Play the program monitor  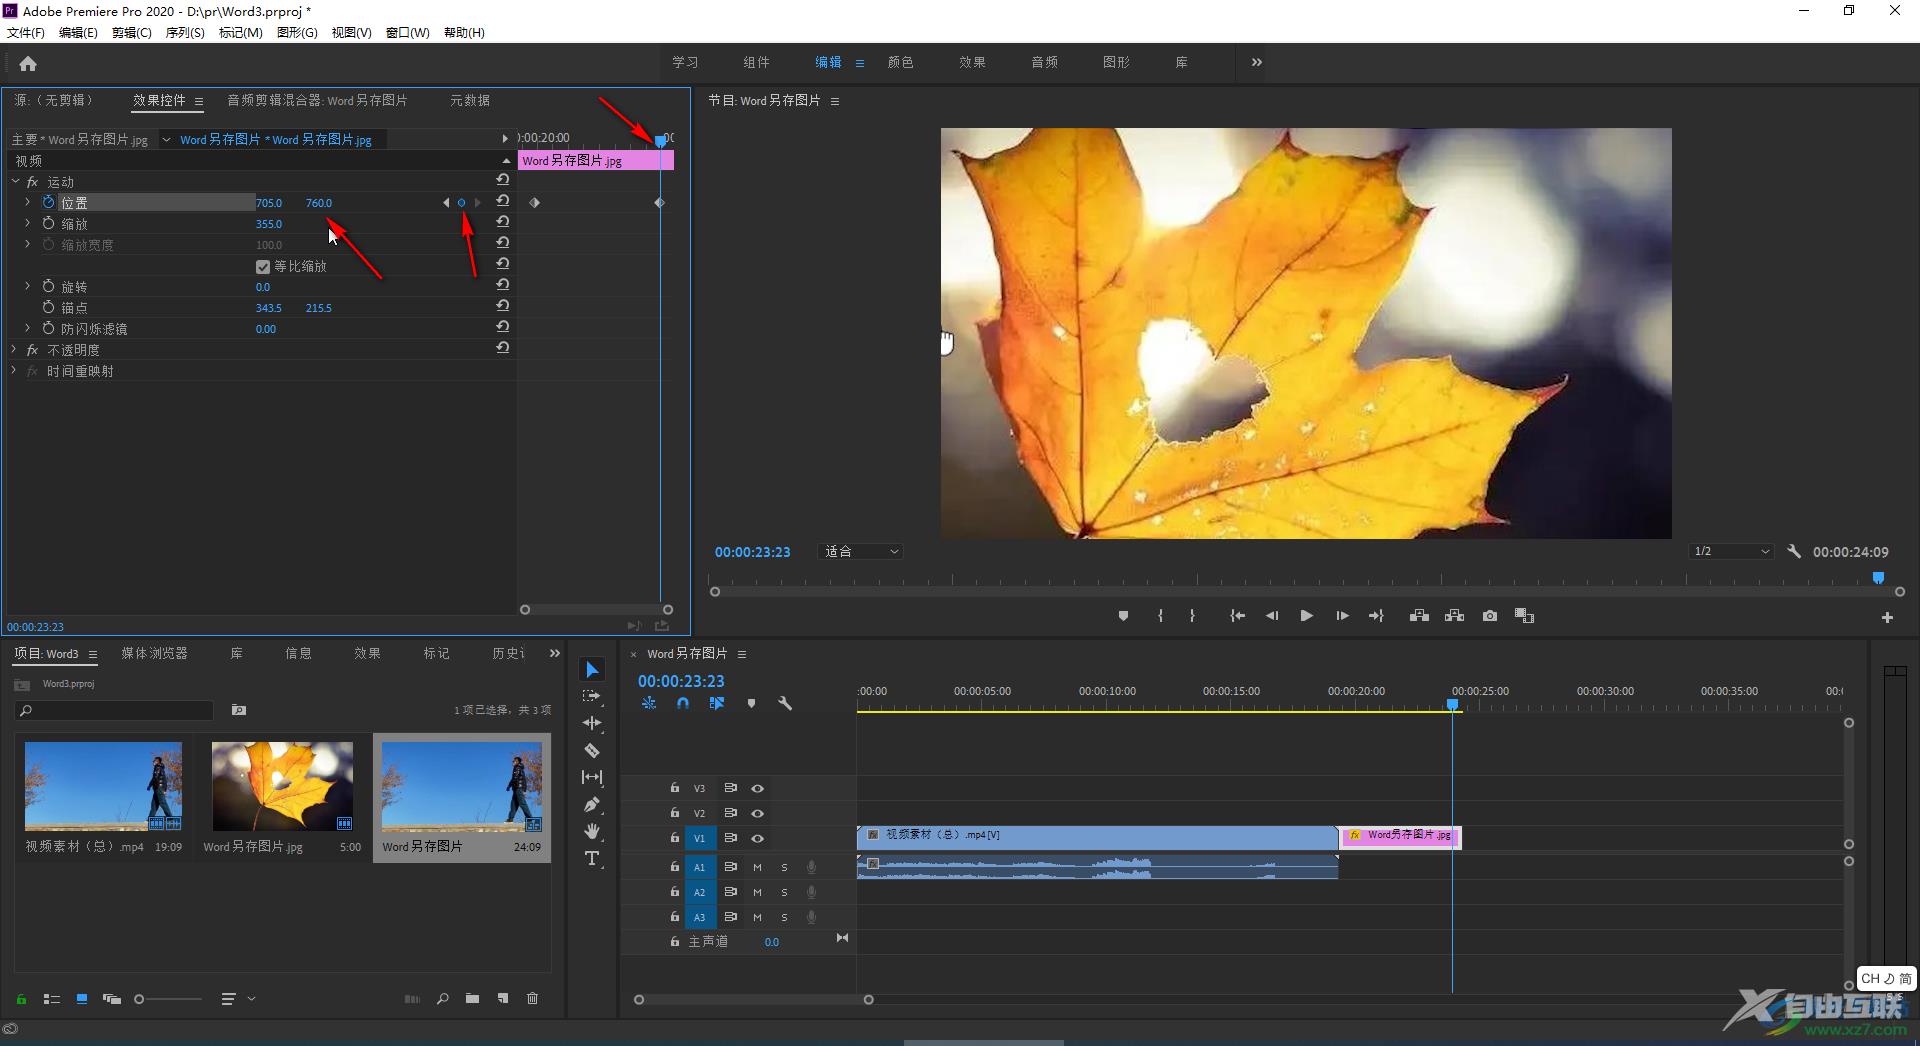1306,616
